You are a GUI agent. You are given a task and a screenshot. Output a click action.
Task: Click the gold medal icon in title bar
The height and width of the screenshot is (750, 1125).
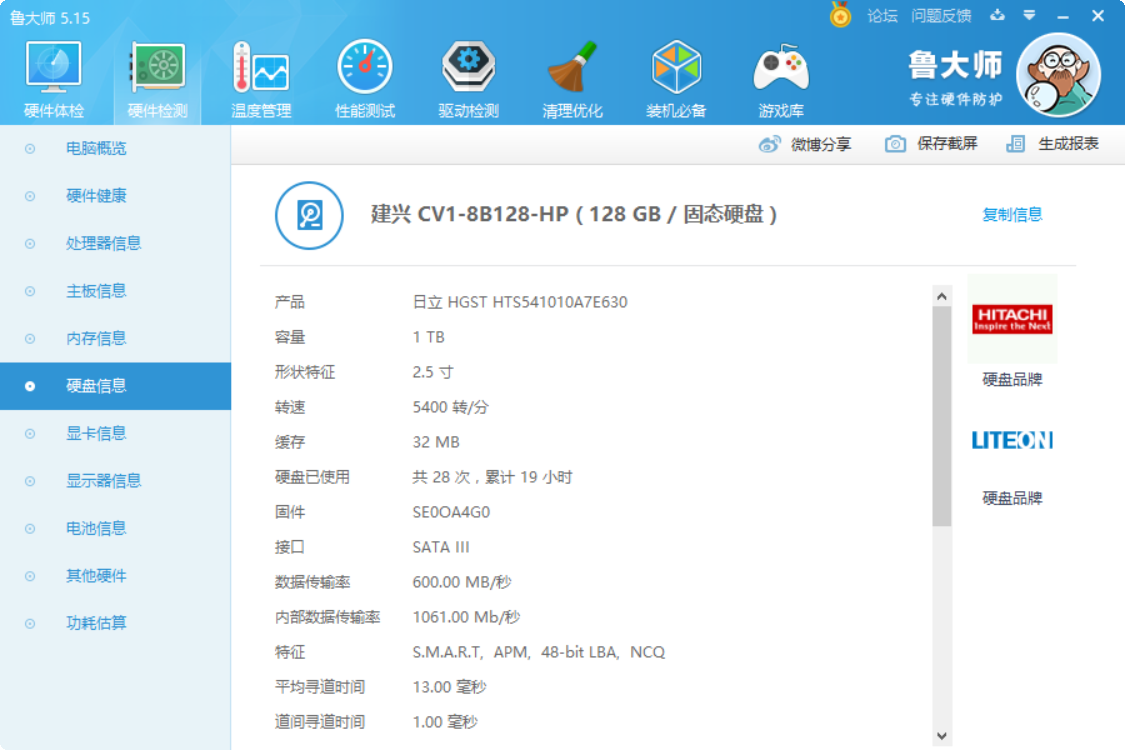(840, 15)
